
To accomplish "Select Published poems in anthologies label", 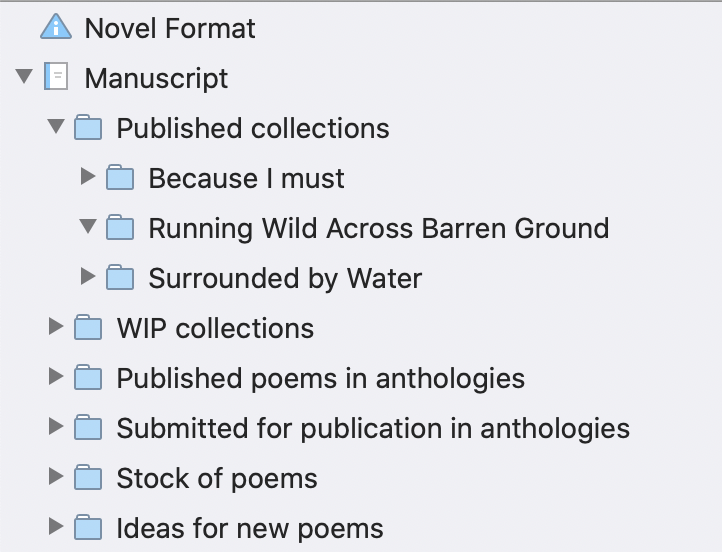I will click(x=320, y=378).
